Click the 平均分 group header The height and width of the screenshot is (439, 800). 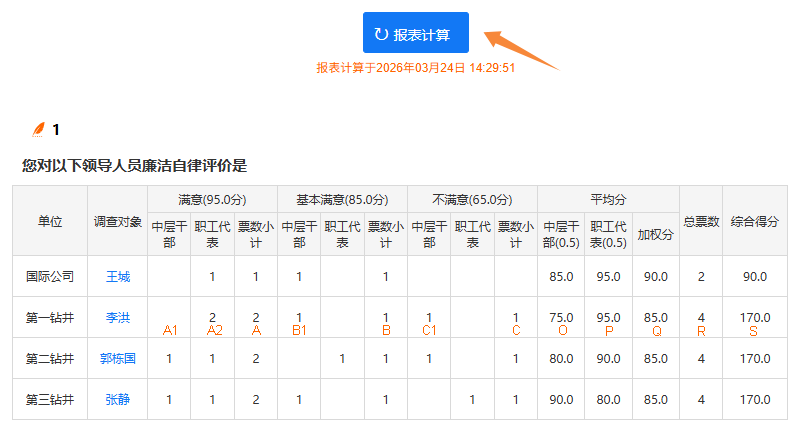608,200
